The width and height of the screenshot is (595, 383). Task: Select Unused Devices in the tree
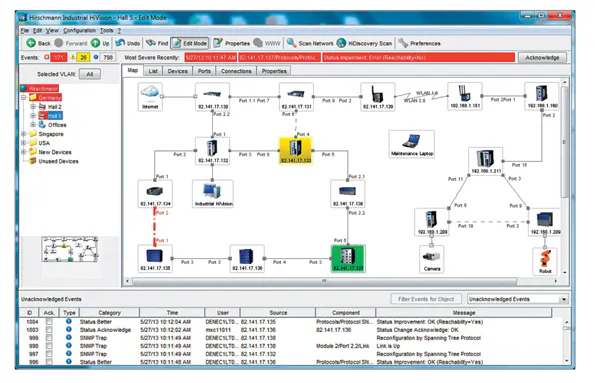(58, 161)
